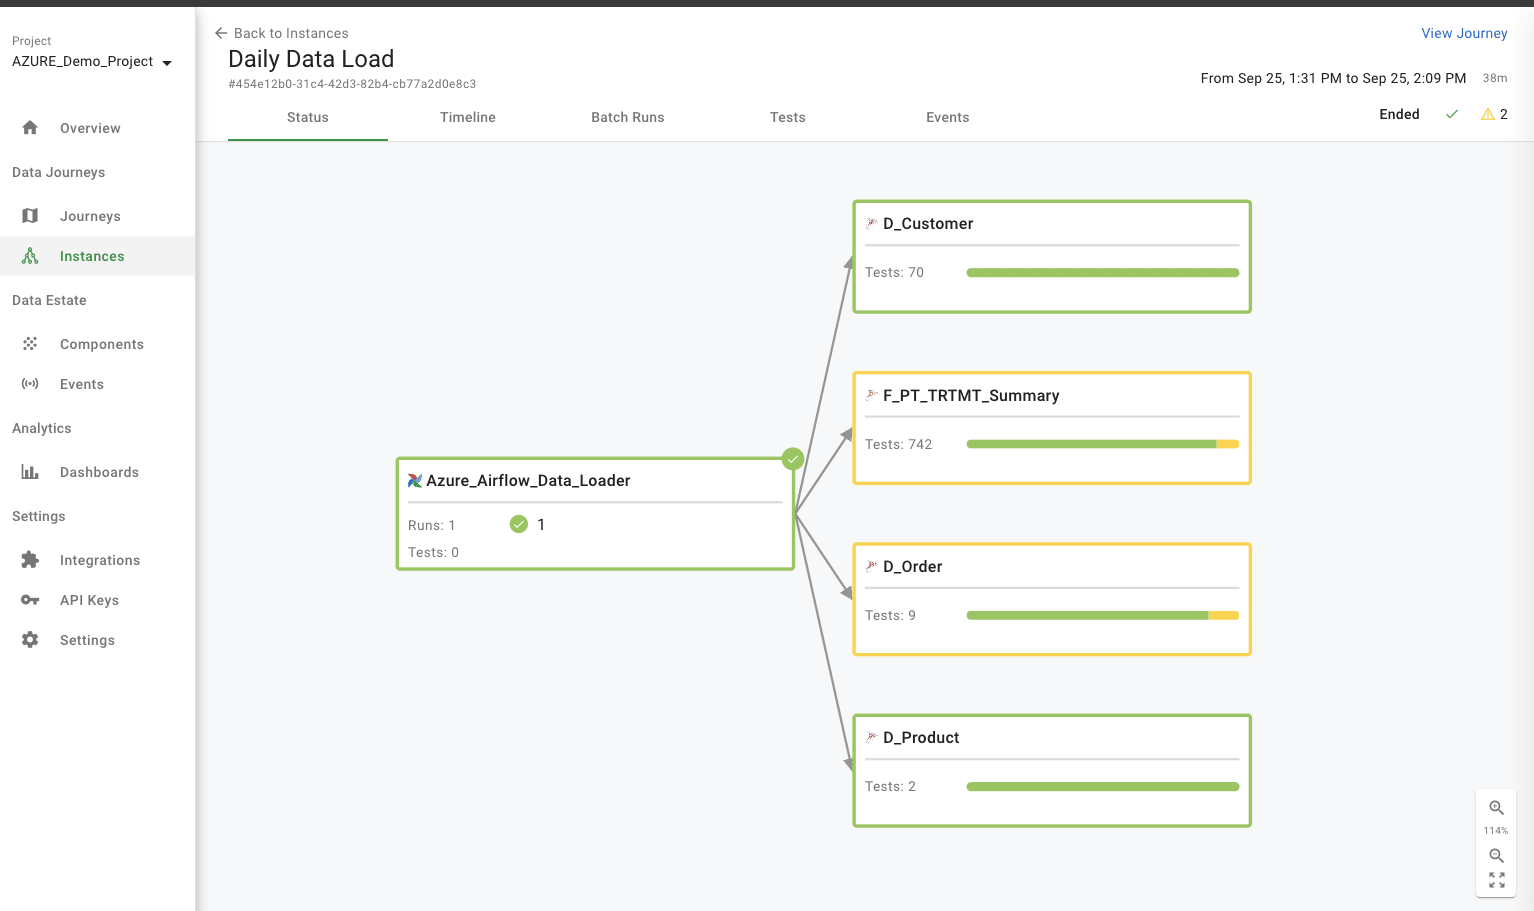Click the fit-to-screen arrows icon
Image resolution: width=1534 pixels, height=911 pixels.
click(1496, 879)
